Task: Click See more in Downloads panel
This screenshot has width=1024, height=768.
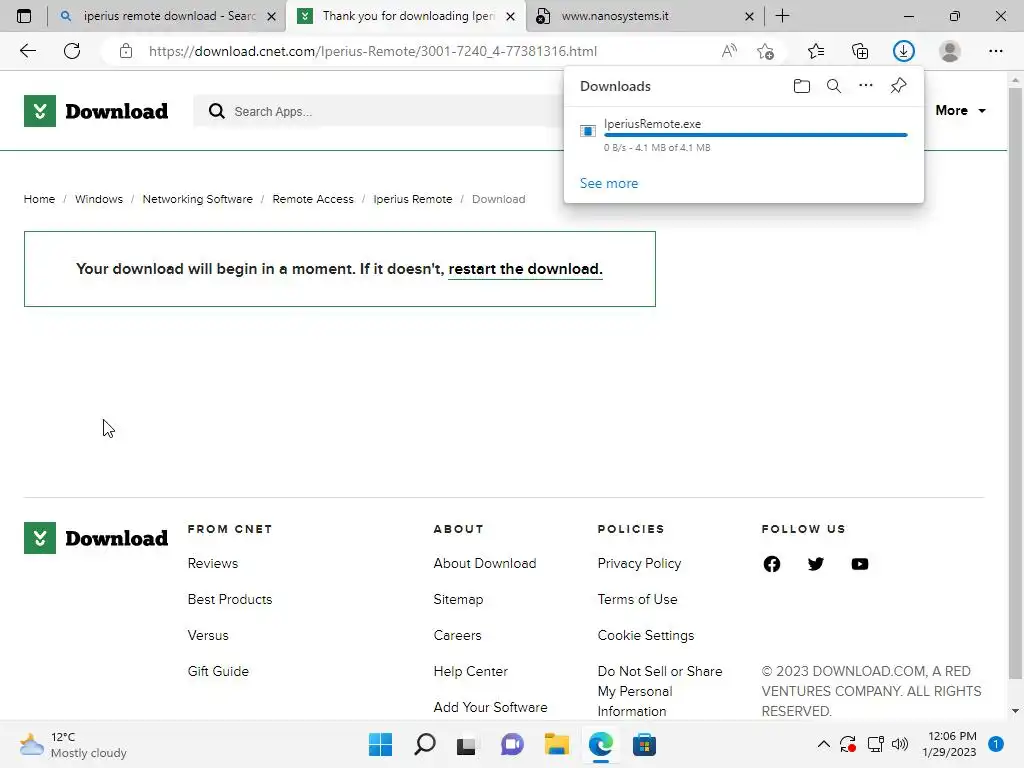Action: click(609, 184)
